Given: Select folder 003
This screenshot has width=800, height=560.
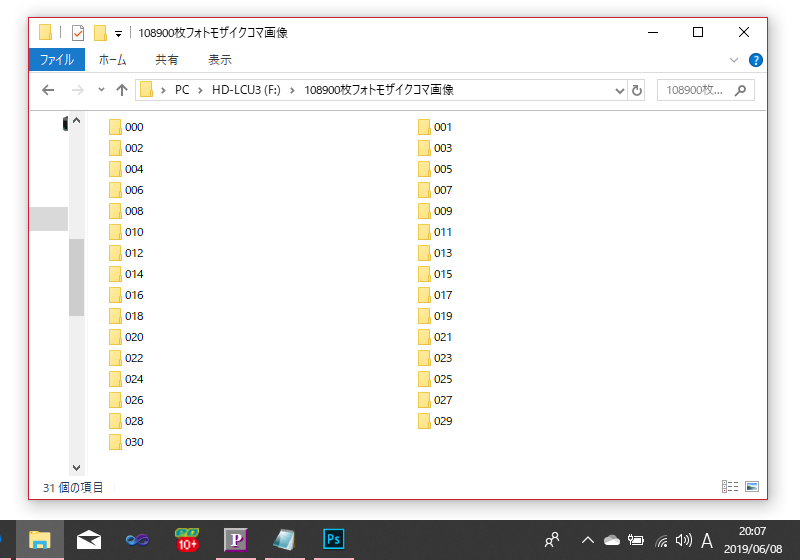Looking at the screenshot, I should coord(435,148).
